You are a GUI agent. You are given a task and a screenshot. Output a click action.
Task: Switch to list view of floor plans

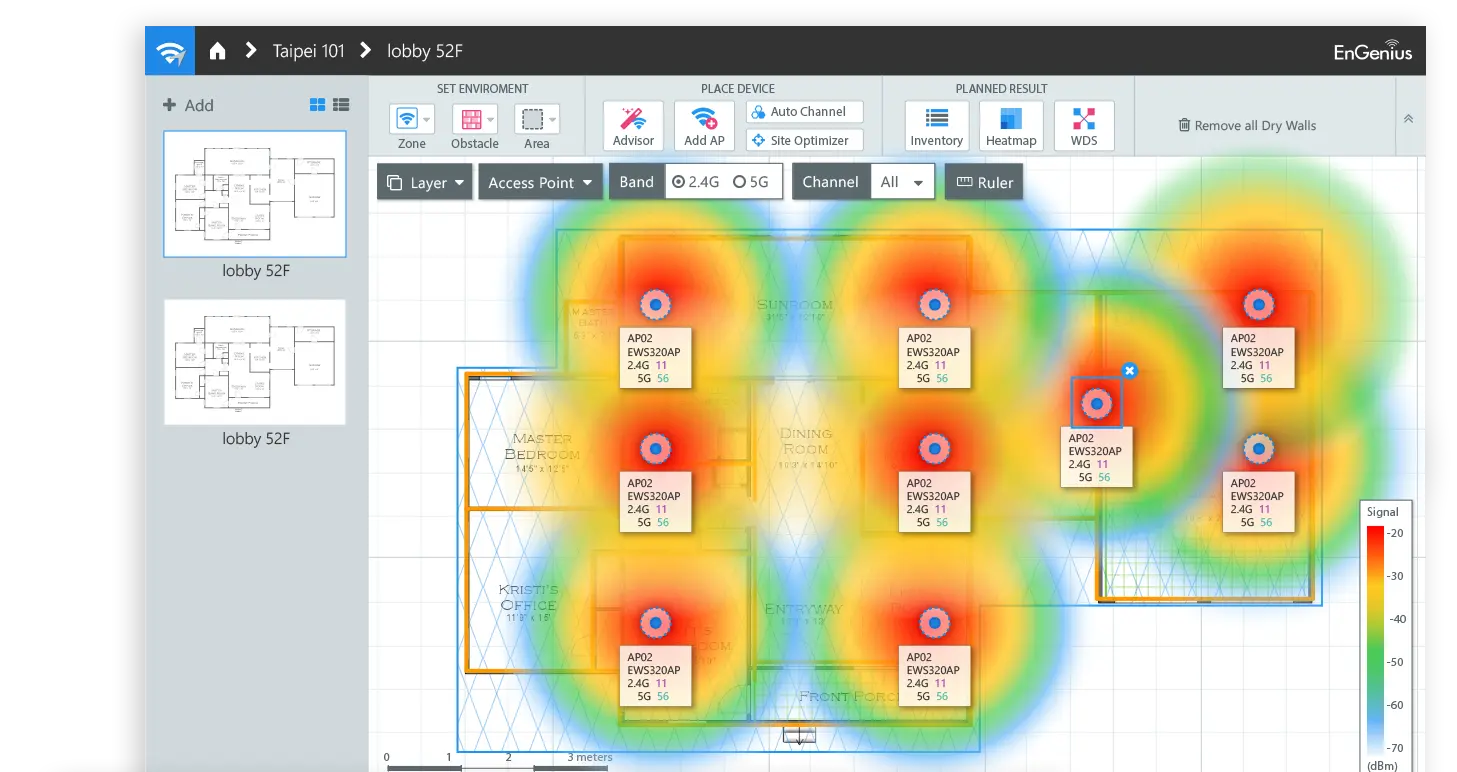coord(341,105)
